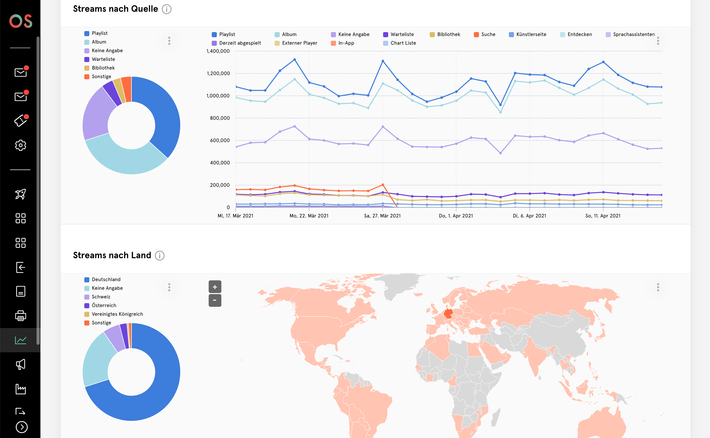Click the rocket icon in sidebar
Screen dimensions: 710x438
pyautogui.click(x=20, y=194)
